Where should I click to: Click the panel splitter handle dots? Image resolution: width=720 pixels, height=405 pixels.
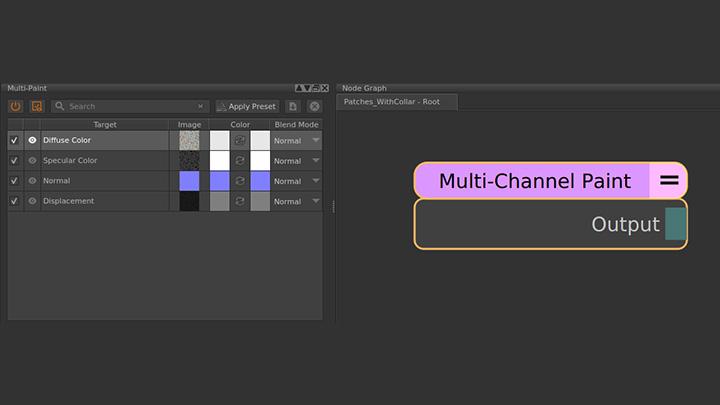[x=333, y=206]
